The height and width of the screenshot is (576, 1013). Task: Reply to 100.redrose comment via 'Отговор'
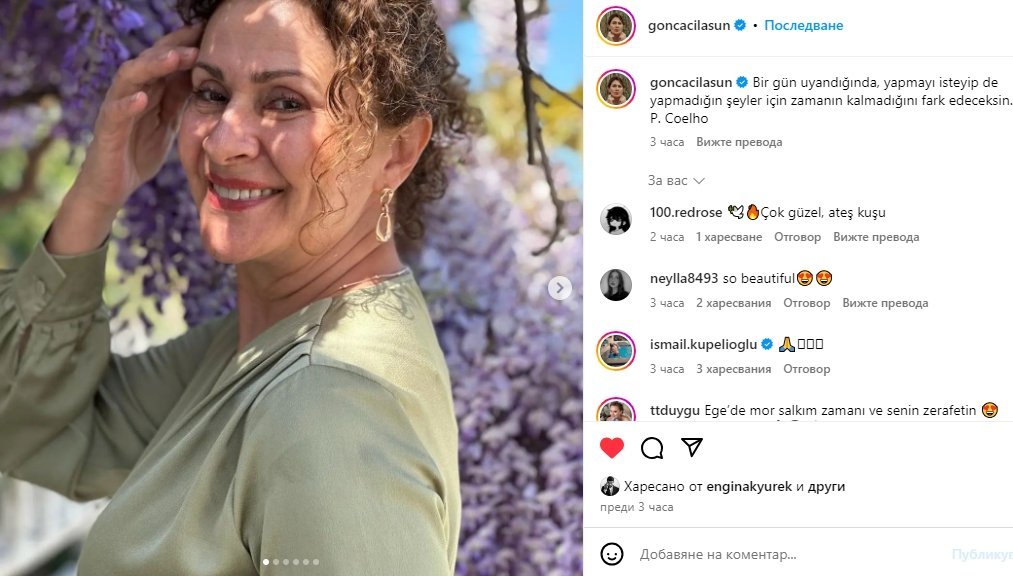point(798,237)
